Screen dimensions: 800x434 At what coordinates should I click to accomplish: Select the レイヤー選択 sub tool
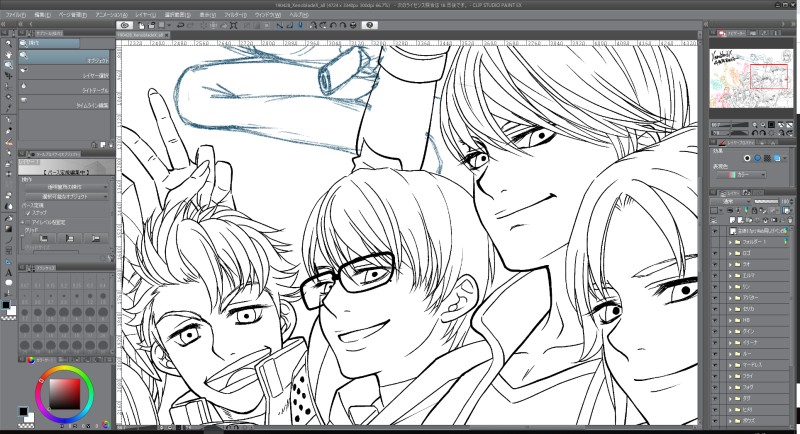tap(64, 72)
